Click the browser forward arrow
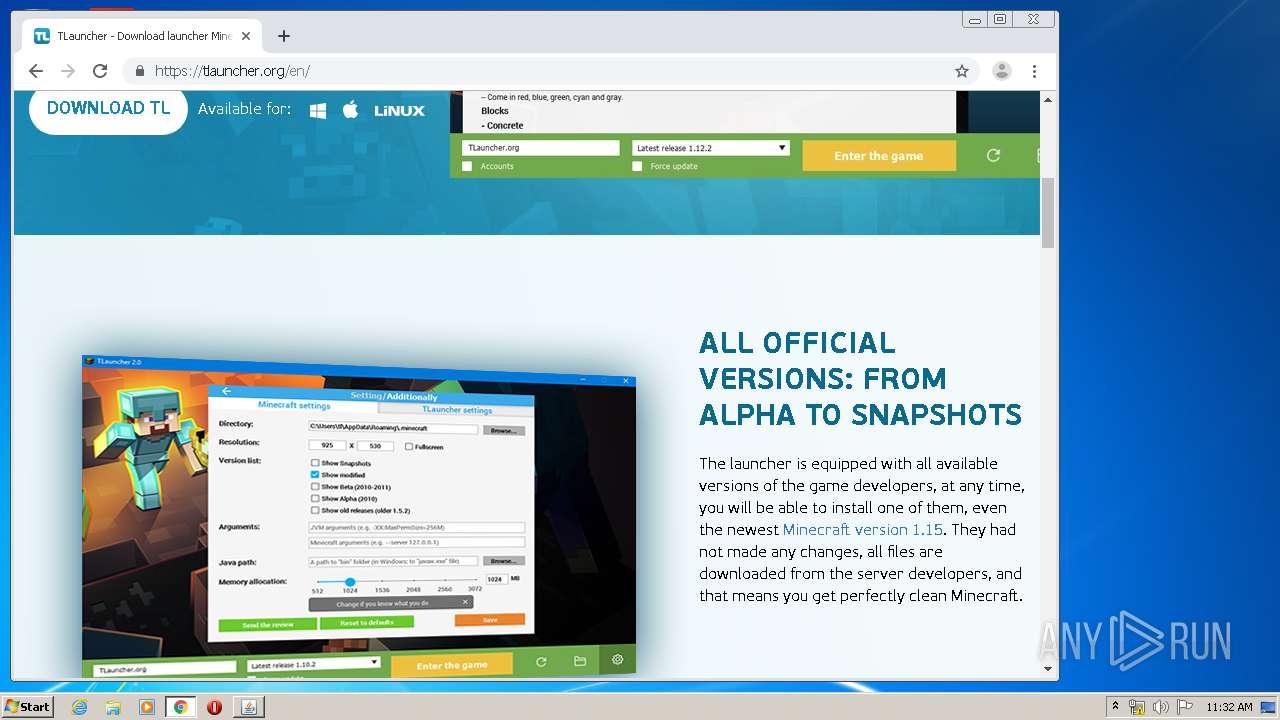The height and width of the screenshot is (720, 1280). click(x=68, y=71)
